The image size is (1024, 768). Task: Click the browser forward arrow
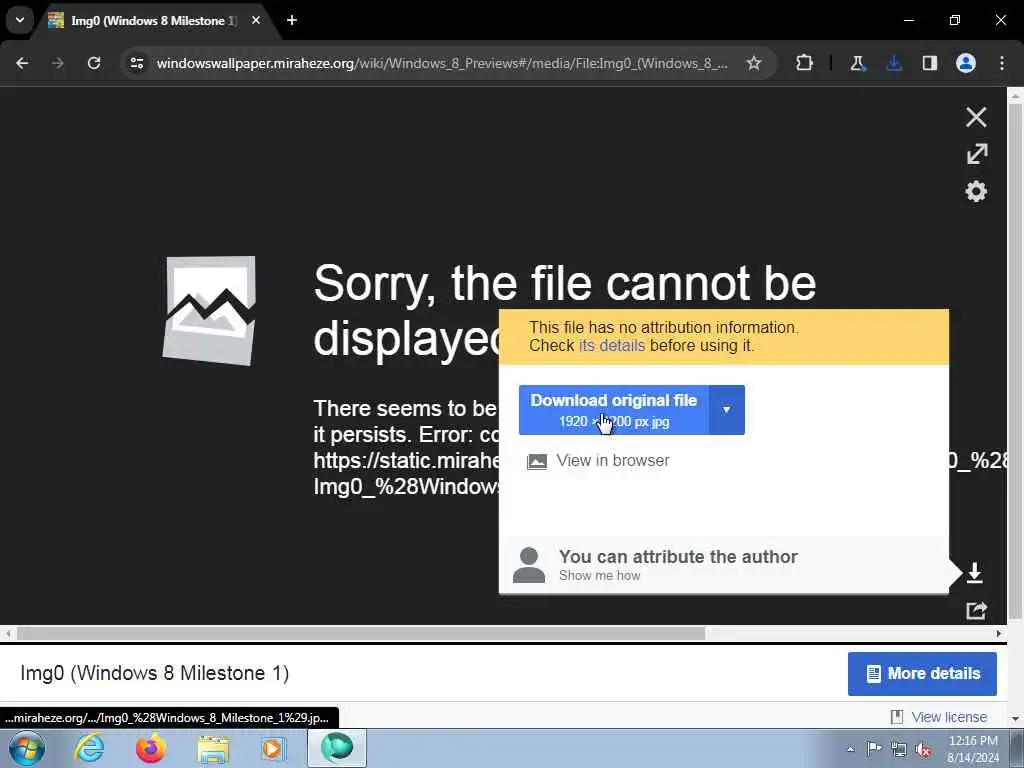(58, 63)
